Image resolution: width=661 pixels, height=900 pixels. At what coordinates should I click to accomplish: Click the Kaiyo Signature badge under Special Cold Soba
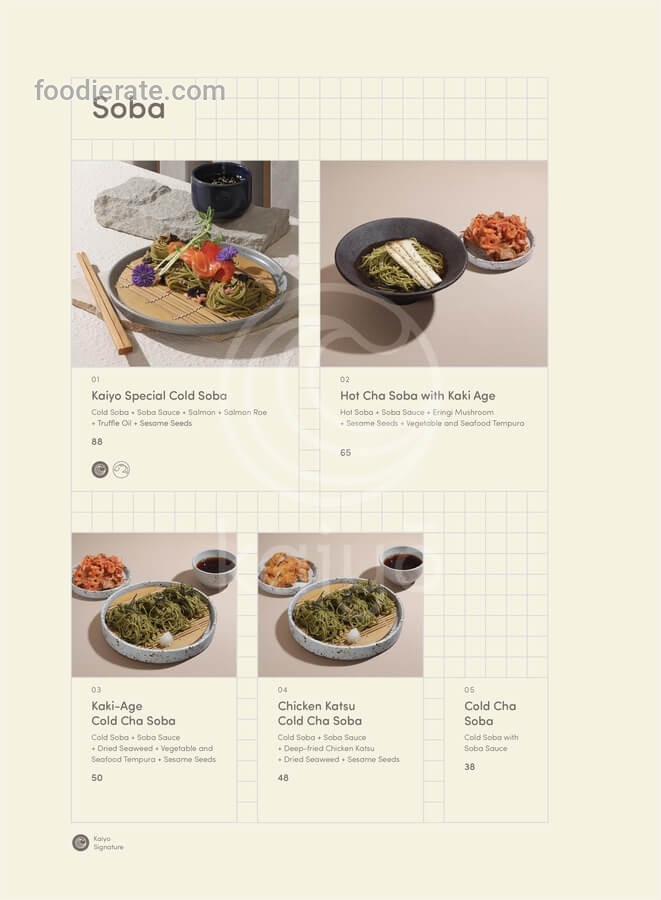[100, 470]
